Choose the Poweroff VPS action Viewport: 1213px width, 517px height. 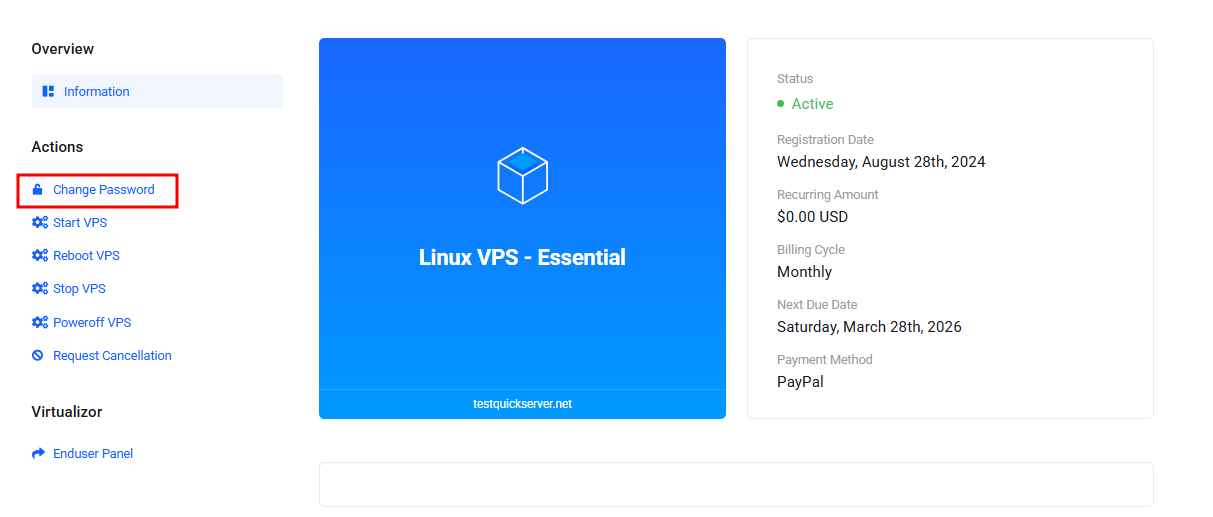click(x=92, y=323)
